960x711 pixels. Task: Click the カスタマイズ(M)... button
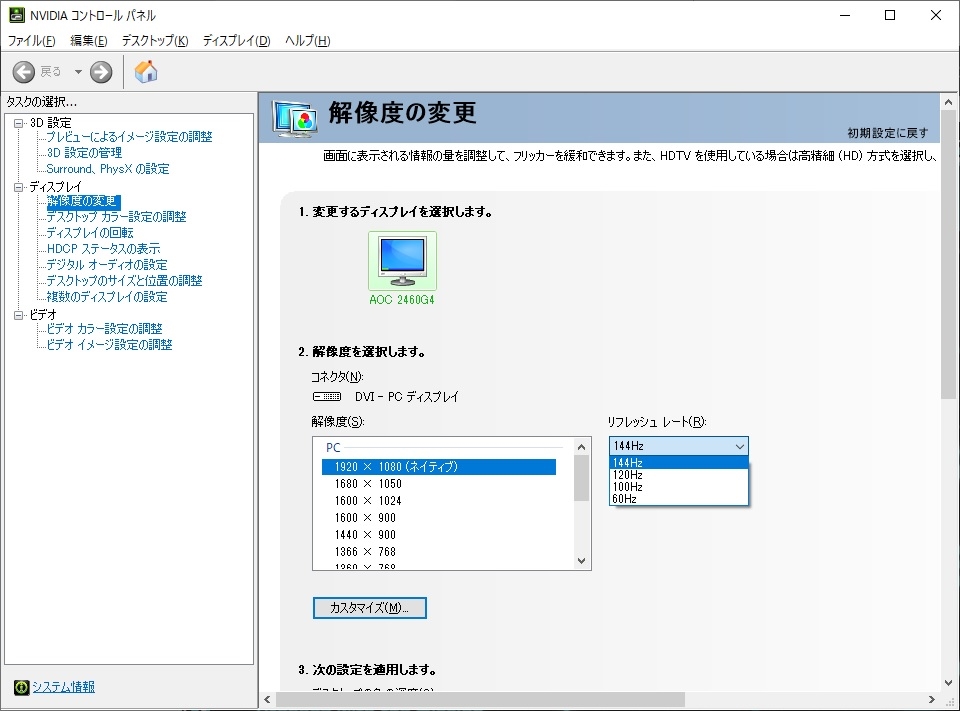(370, 608)
